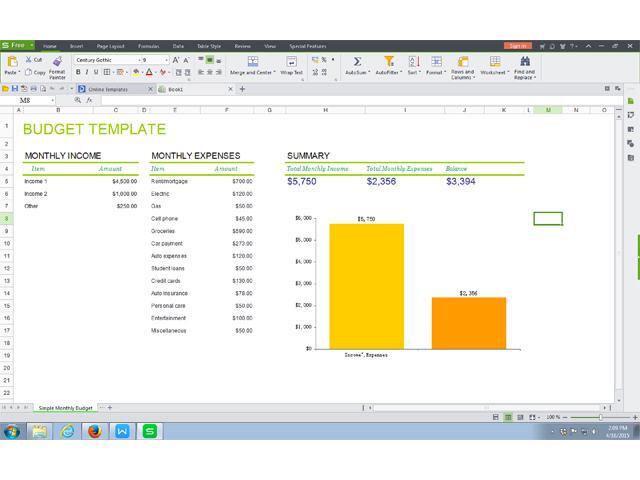Click the red Sign in button
The height and width of the screenshot is (480, 640).
coord(518,46)
